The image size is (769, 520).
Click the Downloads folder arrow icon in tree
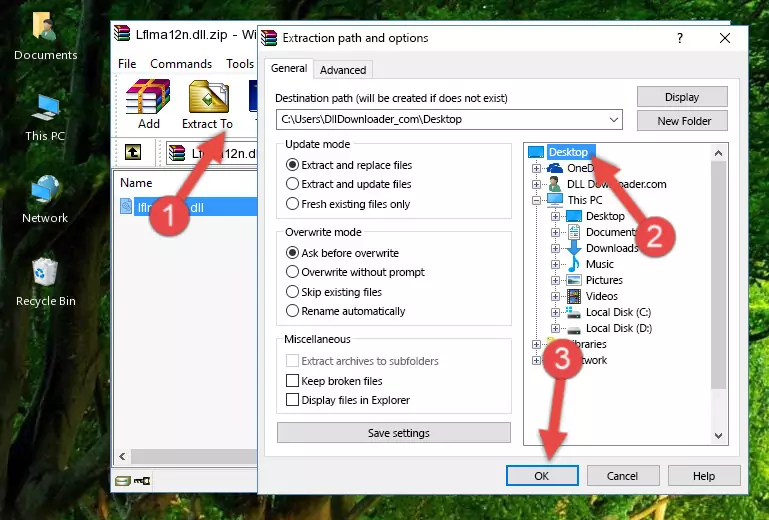[574, 248]
